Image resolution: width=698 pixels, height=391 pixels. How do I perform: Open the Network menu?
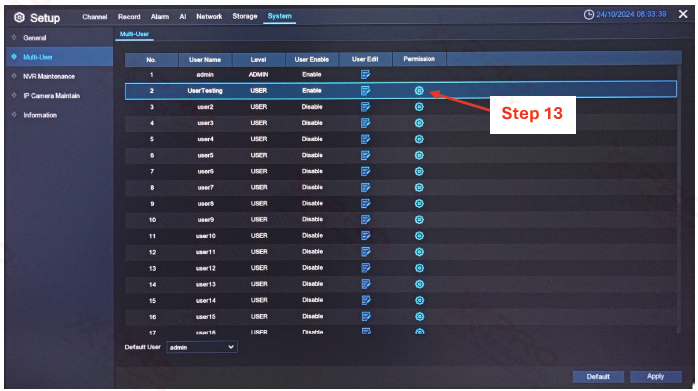tap(209, 16)
